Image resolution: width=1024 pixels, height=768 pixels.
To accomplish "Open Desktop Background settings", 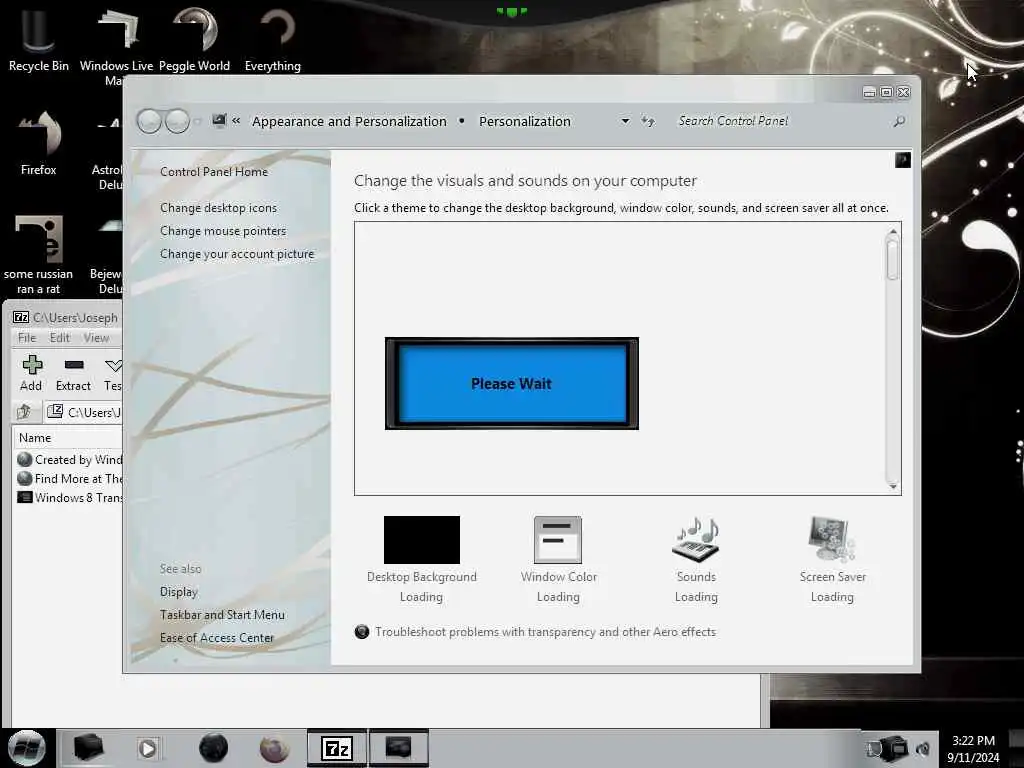I will 422,539.
